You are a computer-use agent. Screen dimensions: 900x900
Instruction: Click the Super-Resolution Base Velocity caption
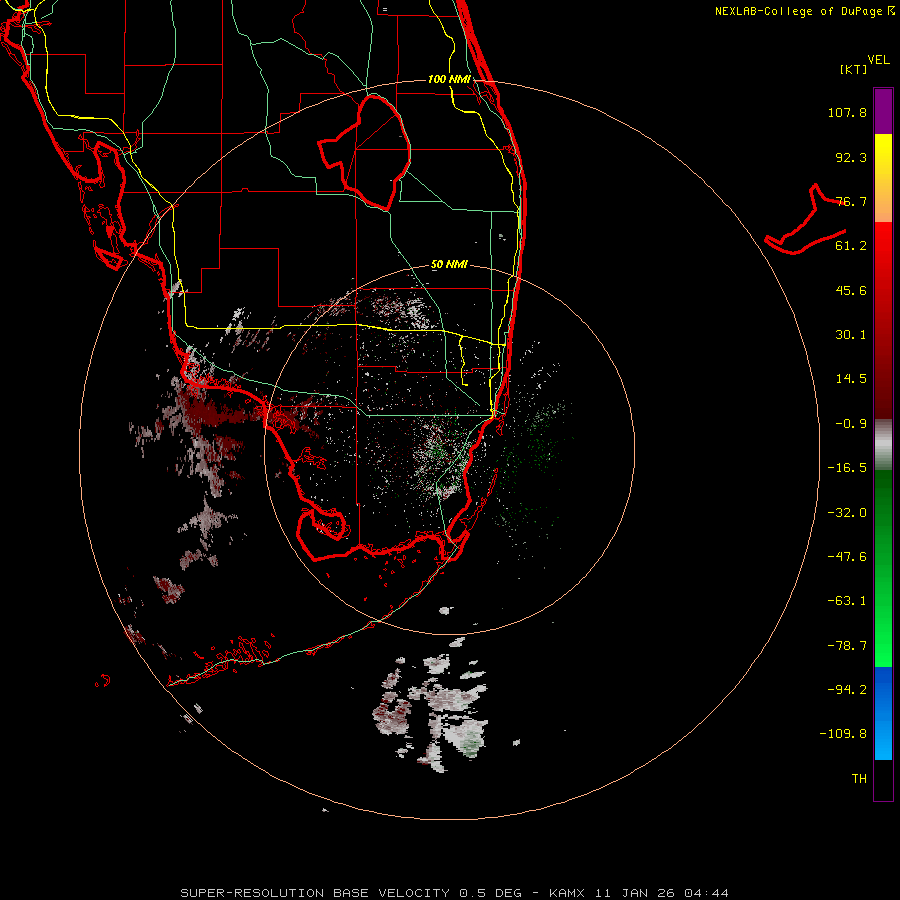click(454, 893)
